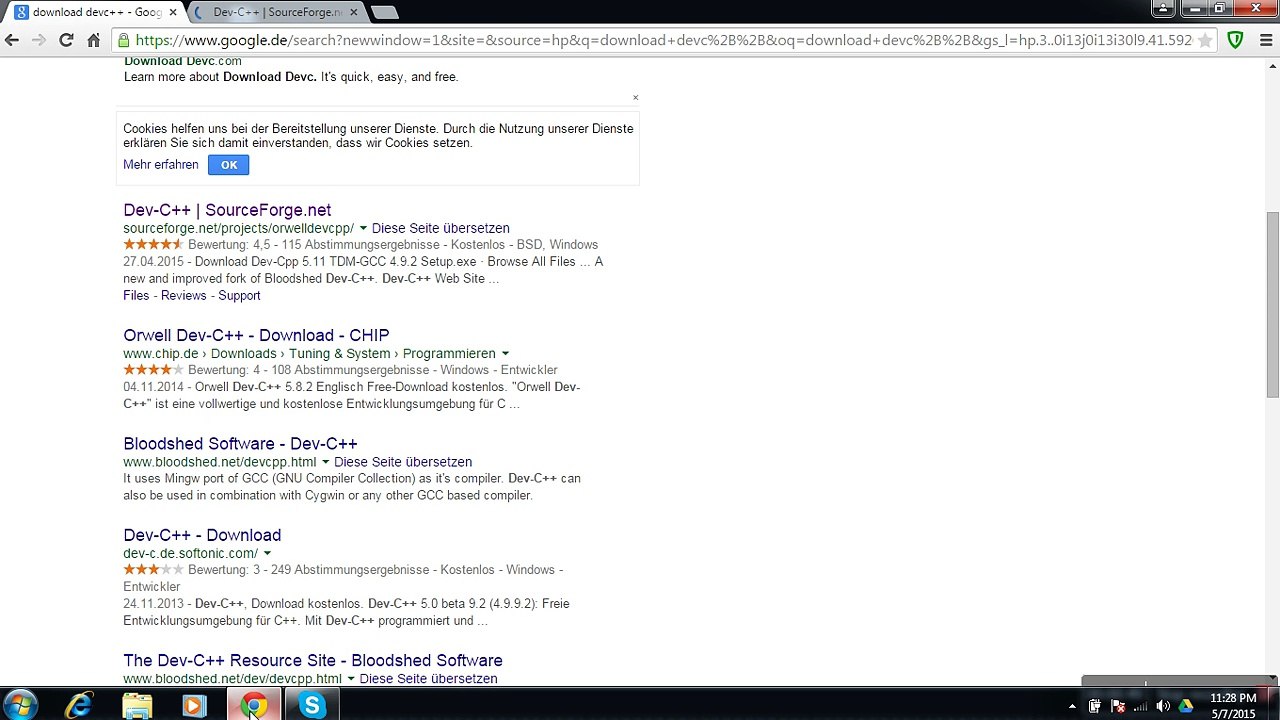
Task: Click the network signal bars icon
Action: pyautogui.click(x=1141, y=706)
